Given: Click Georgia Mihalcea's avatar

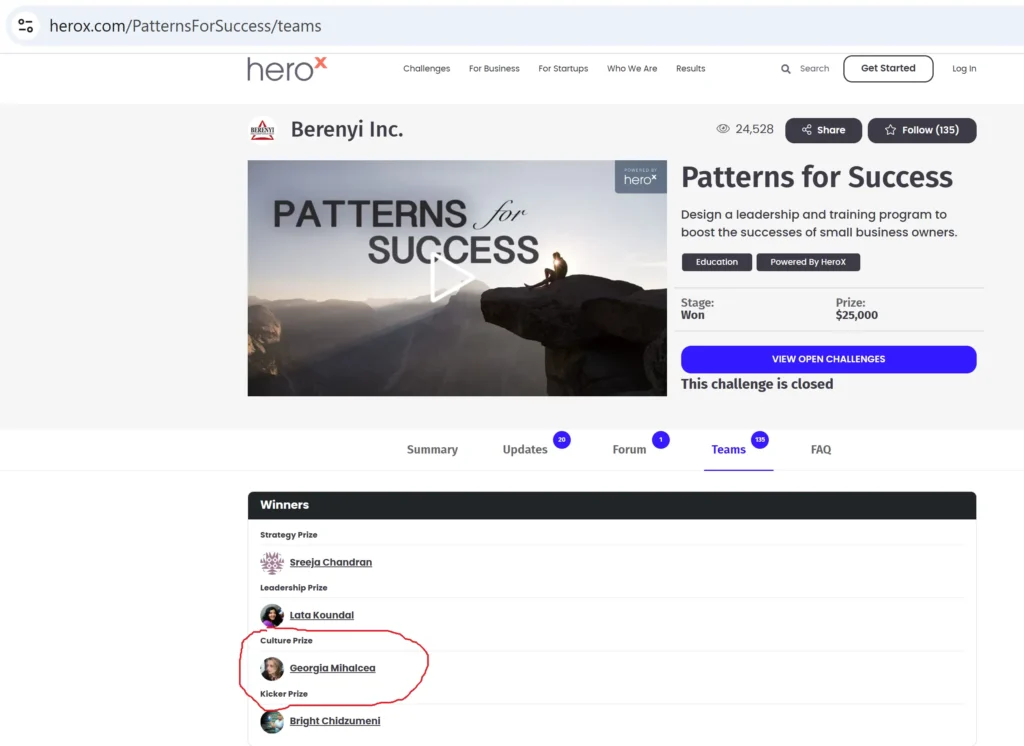Looking at the screenshot, I should click(x=272, y=668).
